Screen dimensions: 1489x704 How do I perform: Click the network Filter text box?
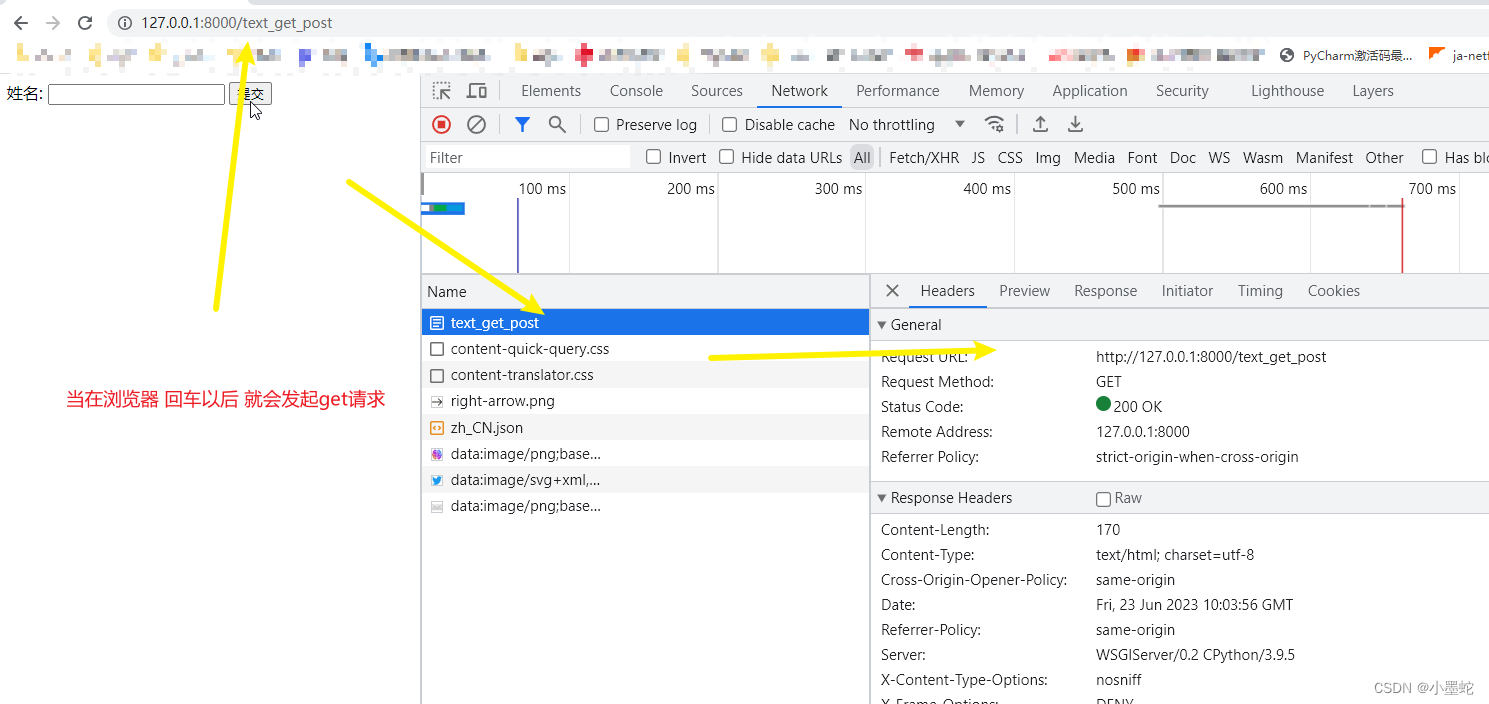click(x=527, y=157)
